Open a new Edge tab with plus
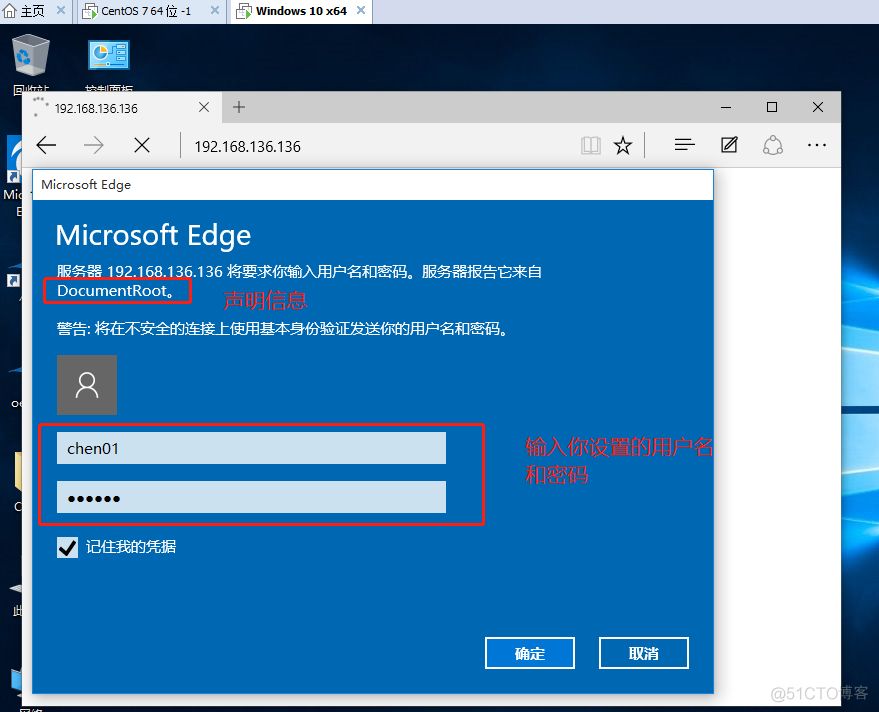This screenshot has width=879, height=712. 239,107
